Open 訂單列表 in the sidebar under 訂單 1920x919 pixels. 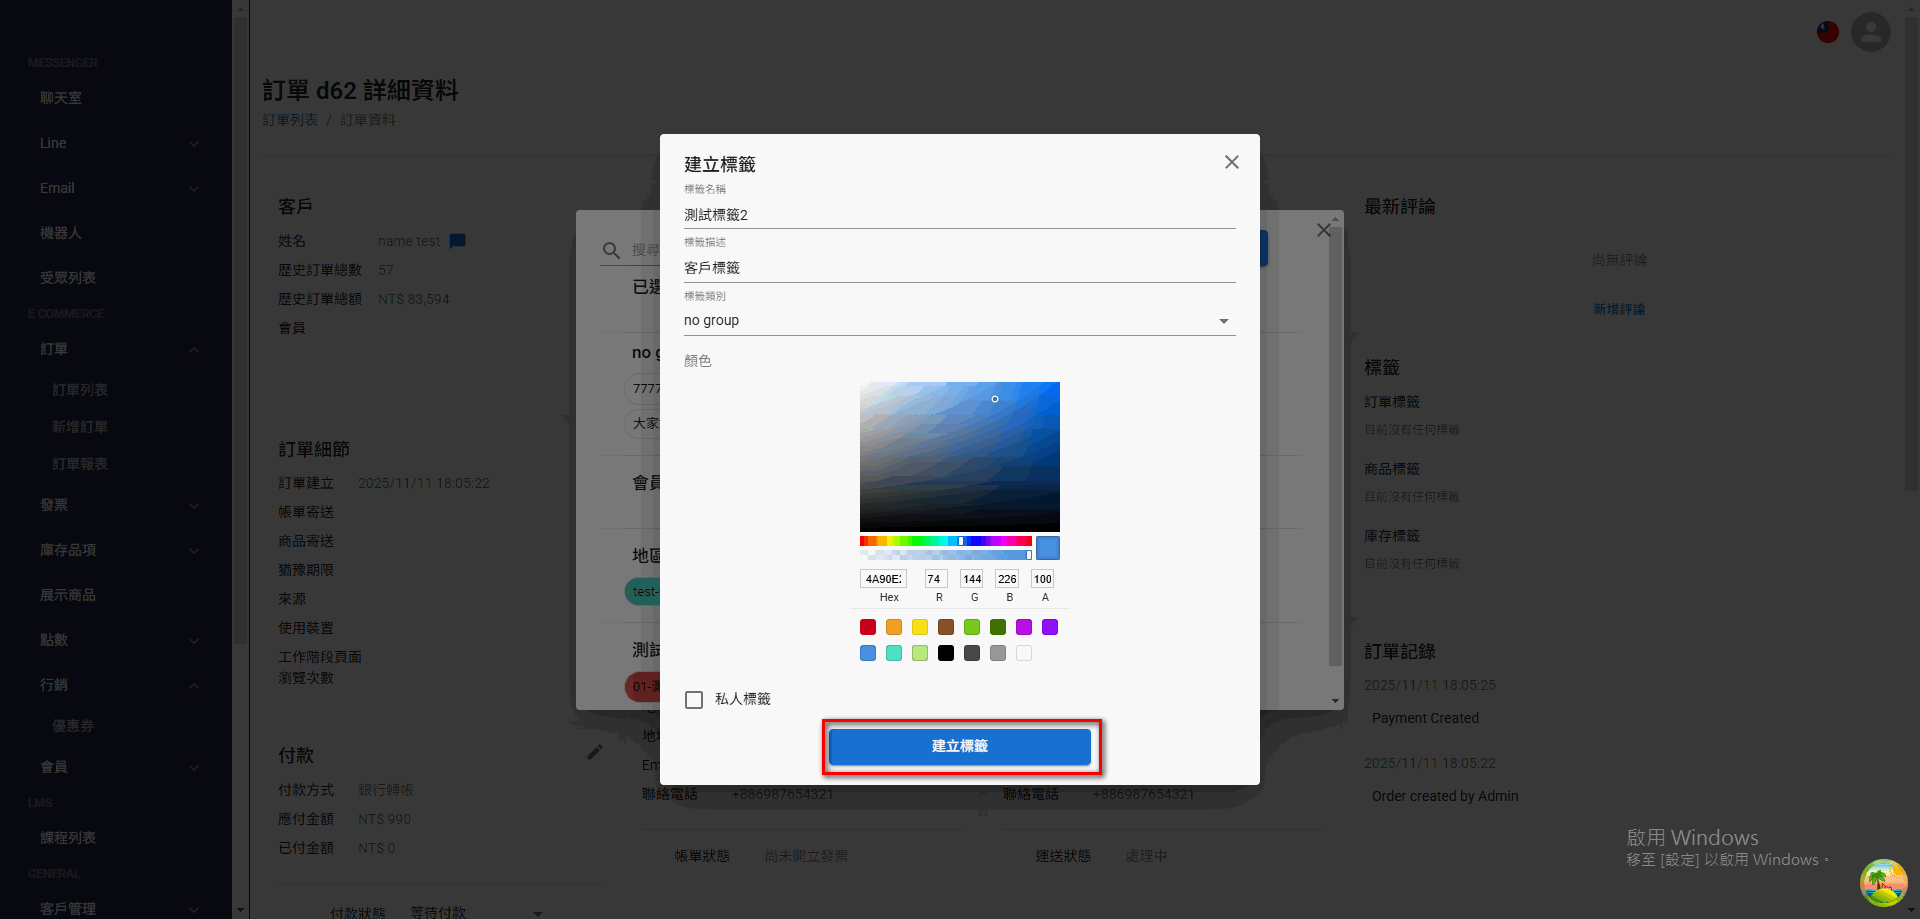(80, 390)
